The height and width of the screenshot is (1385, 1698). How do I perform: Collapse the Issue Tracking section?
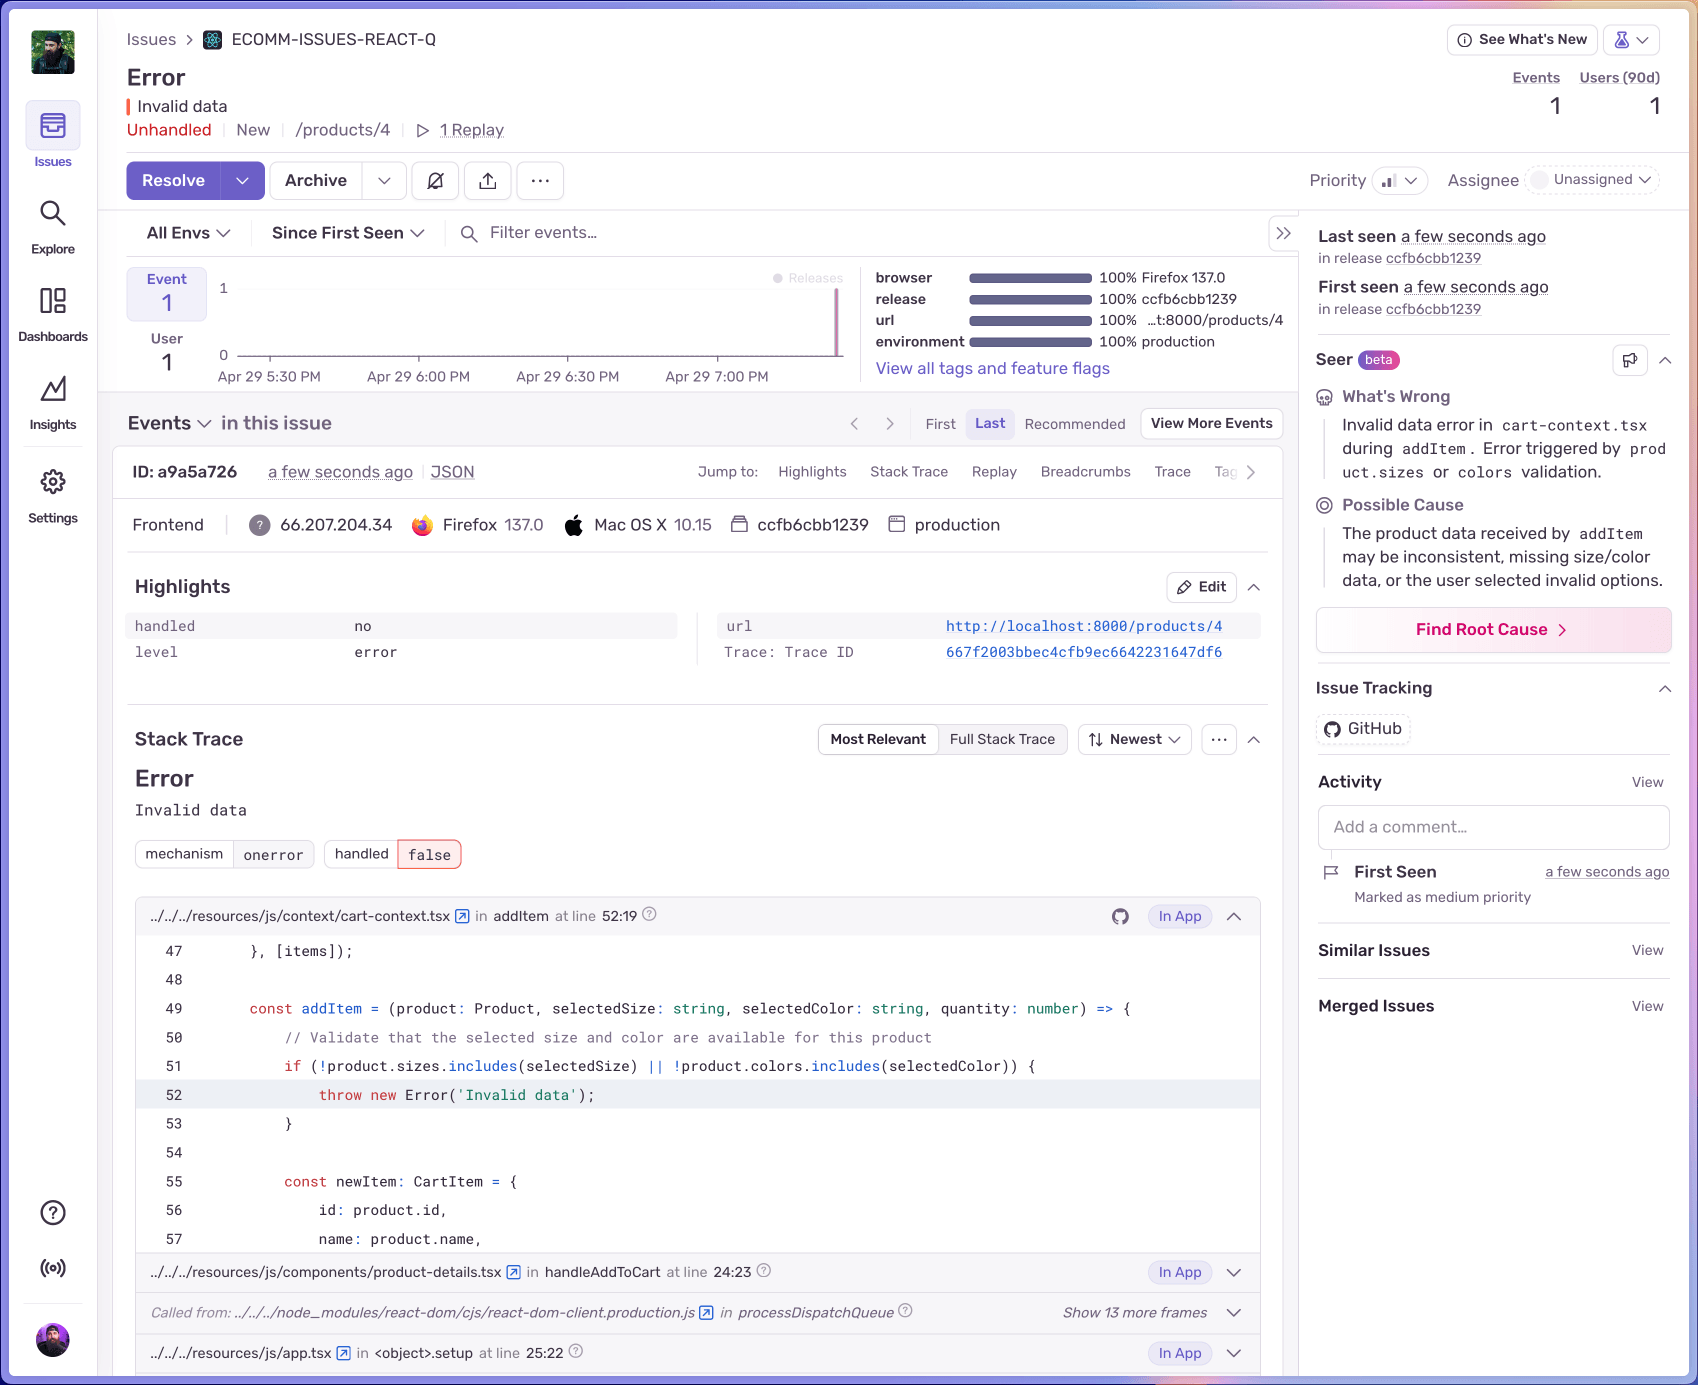click(1665, 689)
